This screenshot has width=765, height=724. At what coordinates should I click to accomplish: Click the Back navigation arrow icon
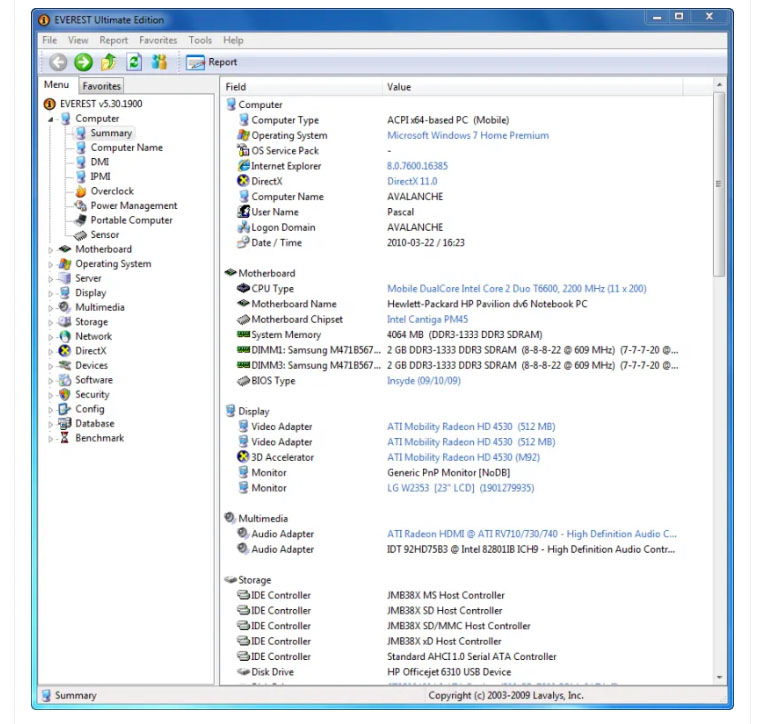(58, 62)
